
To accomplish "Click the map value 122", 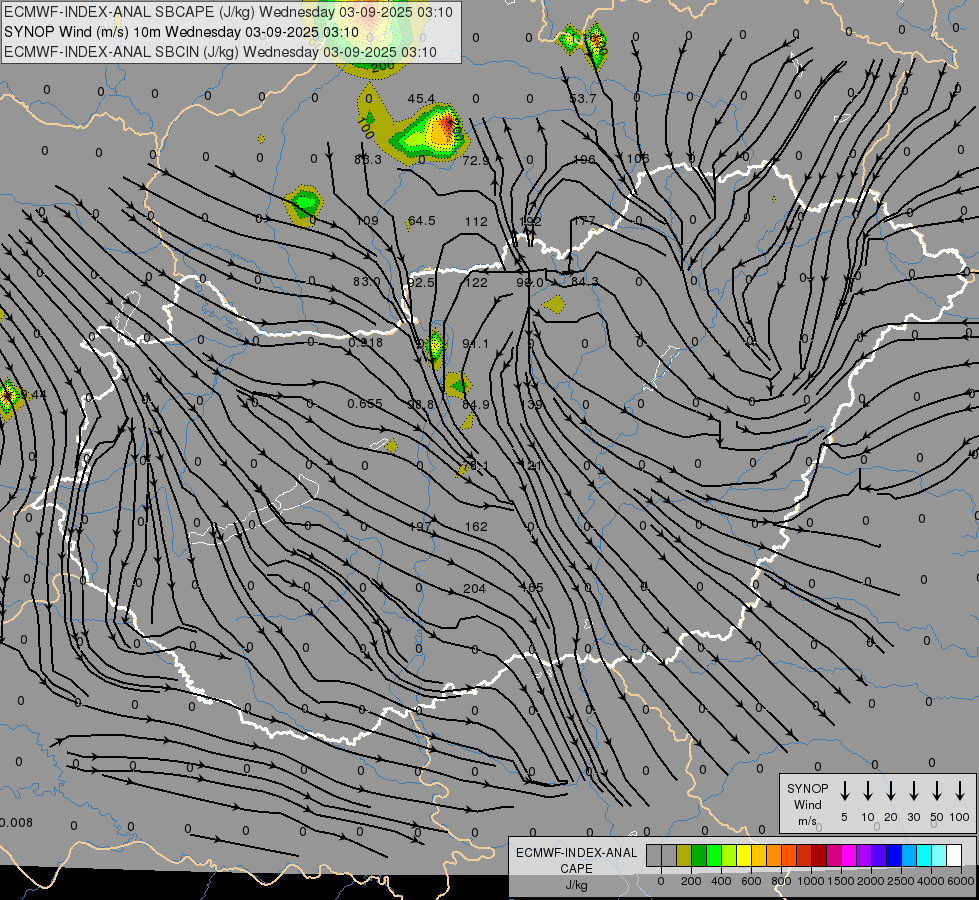I will click(x=476, y=282).
